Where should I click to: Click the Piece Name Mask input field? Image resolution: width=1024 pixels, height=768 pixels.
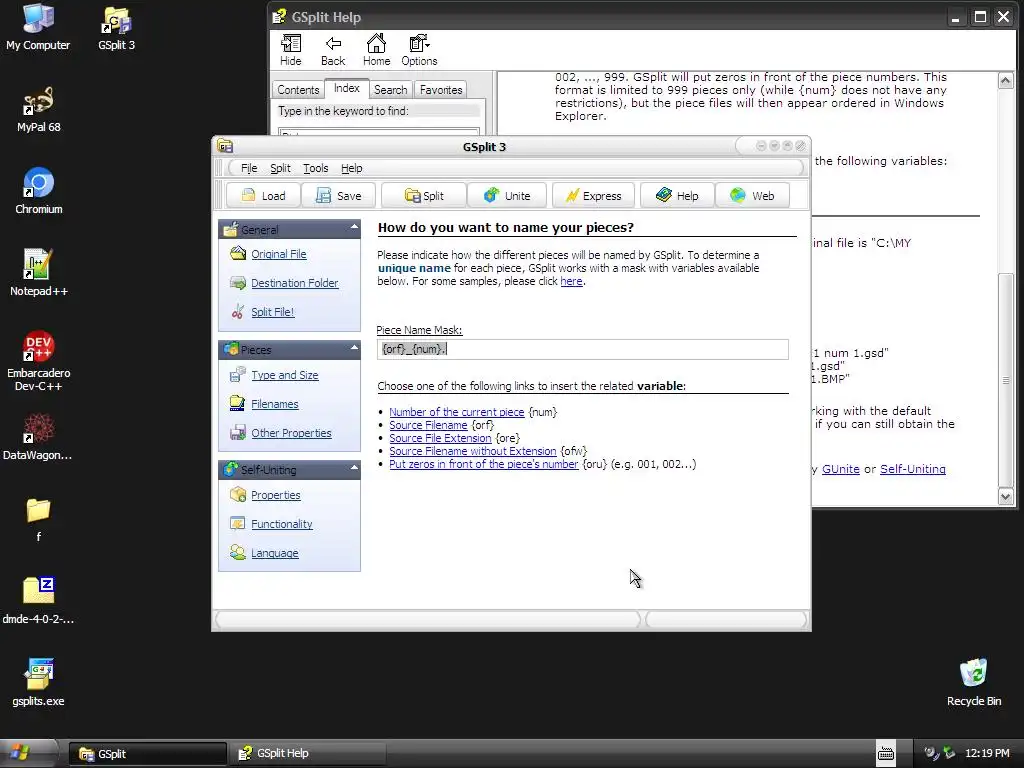[x=583, y=349]
